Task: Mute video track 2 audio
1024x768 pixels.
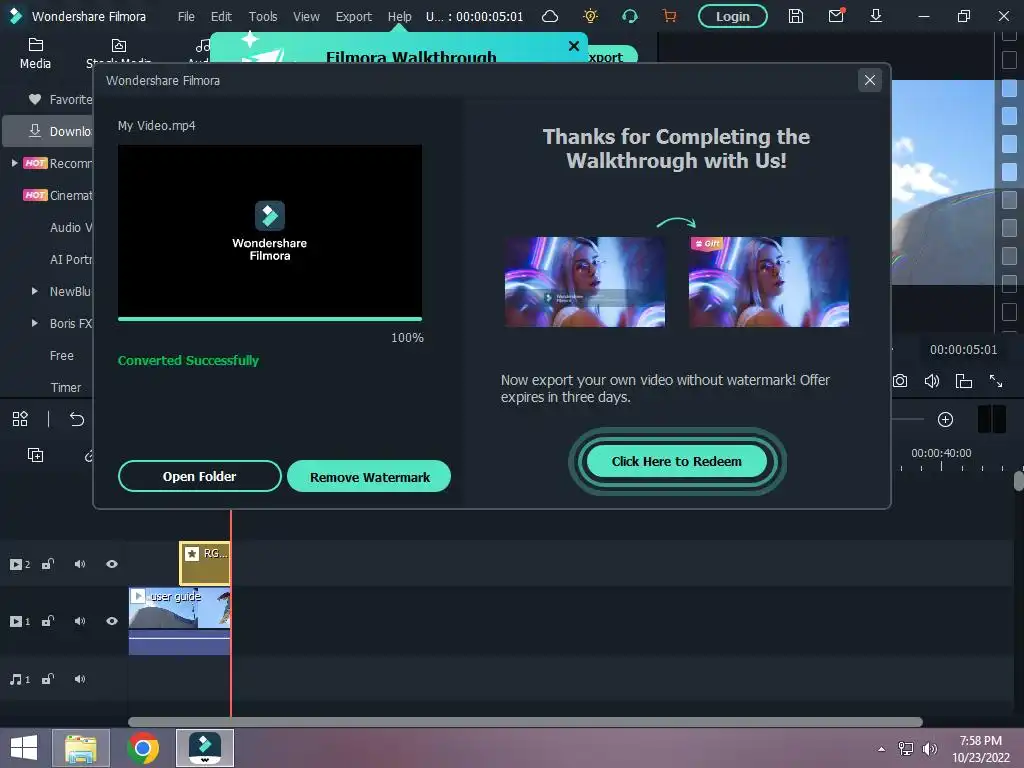Action: (x=80, y=564)
